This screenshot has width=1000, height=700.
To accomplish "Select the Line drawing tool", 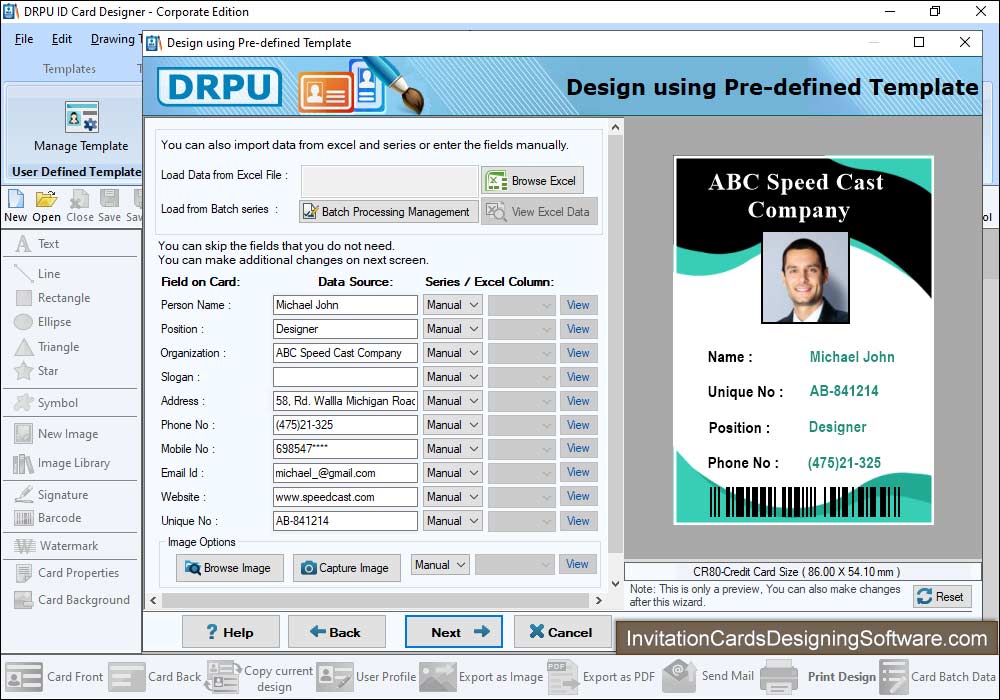I will (37, 273).
